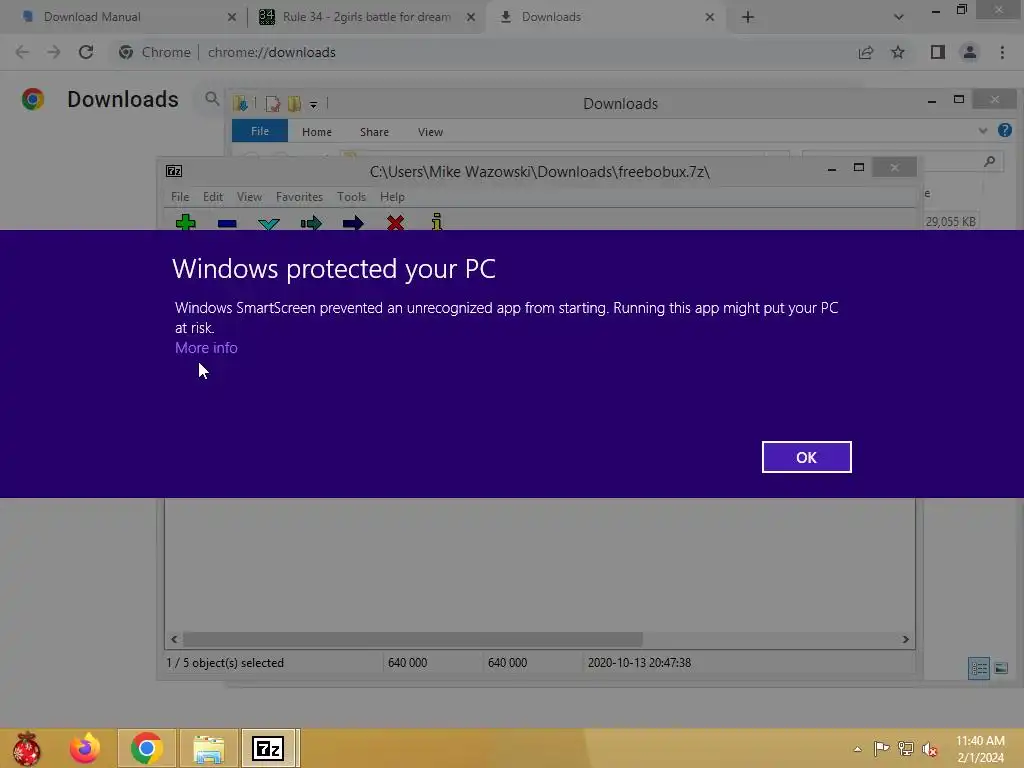Click the 7-Zip Move arrow icon
Image resolution: width=1024 pixels, height=768 pixels.
[x=353, y=223]
